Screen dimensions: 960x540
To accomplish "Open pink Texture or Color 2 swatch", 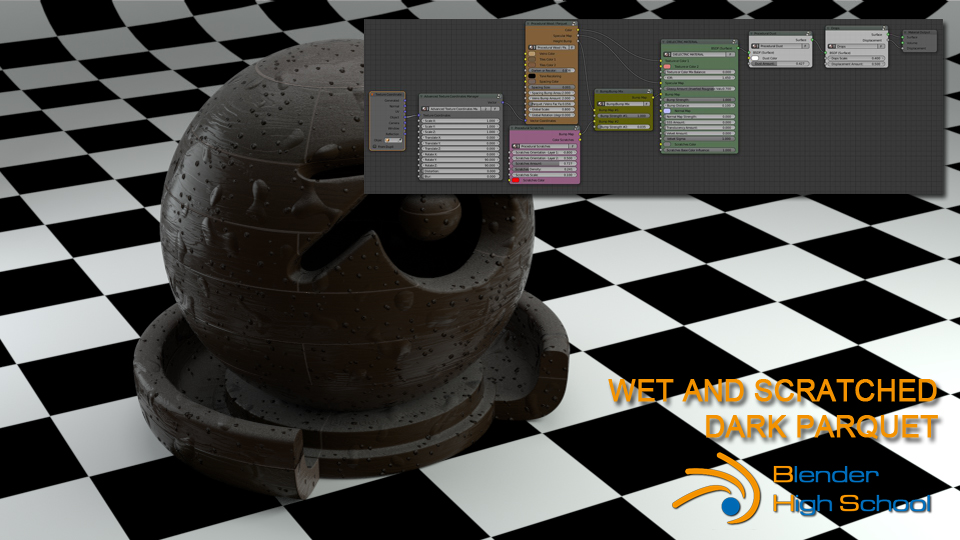I will (667, 66).
